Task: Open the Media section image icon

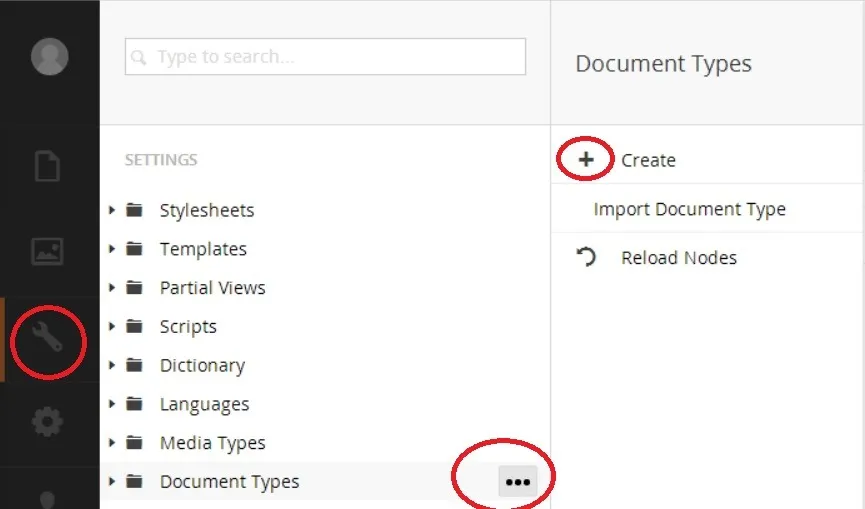Action: coord(48,250)
